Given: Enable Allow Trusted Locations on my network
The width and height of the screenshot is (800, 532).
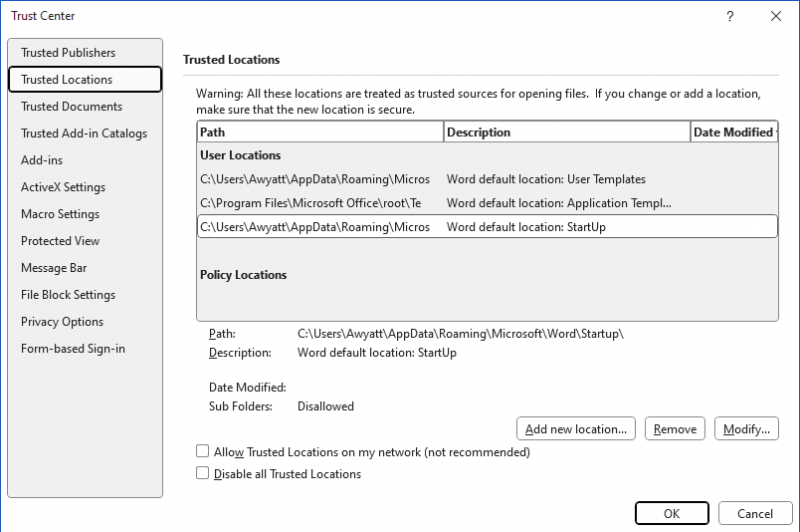Looking at the screenshot, I should coord(203,452).
